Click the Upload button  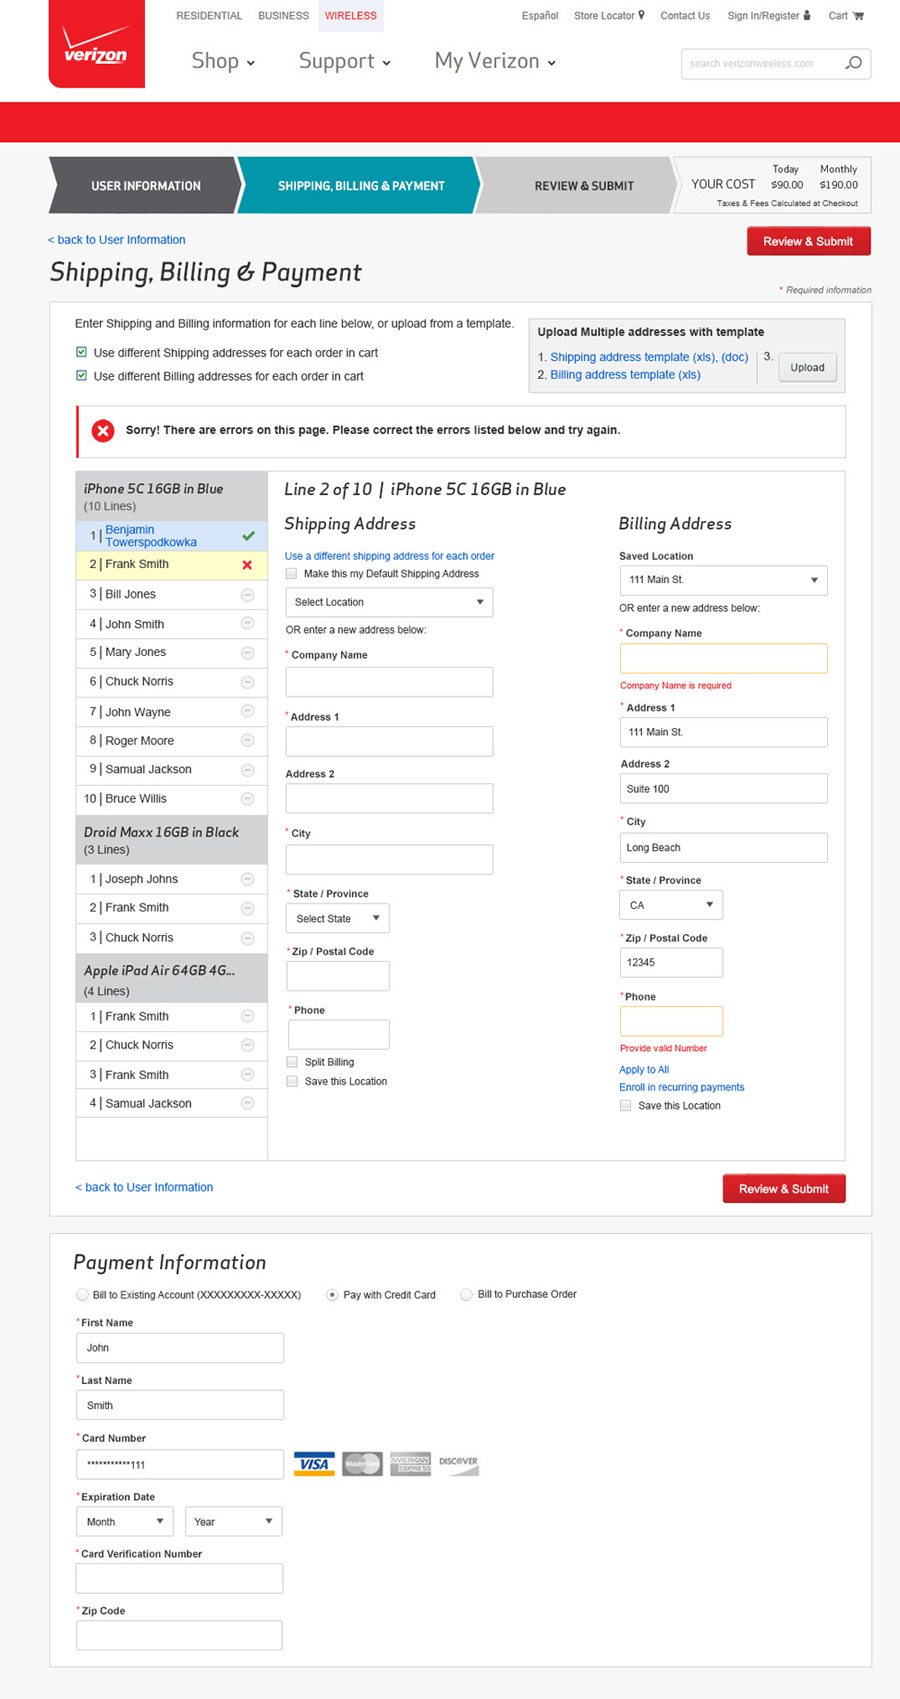click(807, 367)
